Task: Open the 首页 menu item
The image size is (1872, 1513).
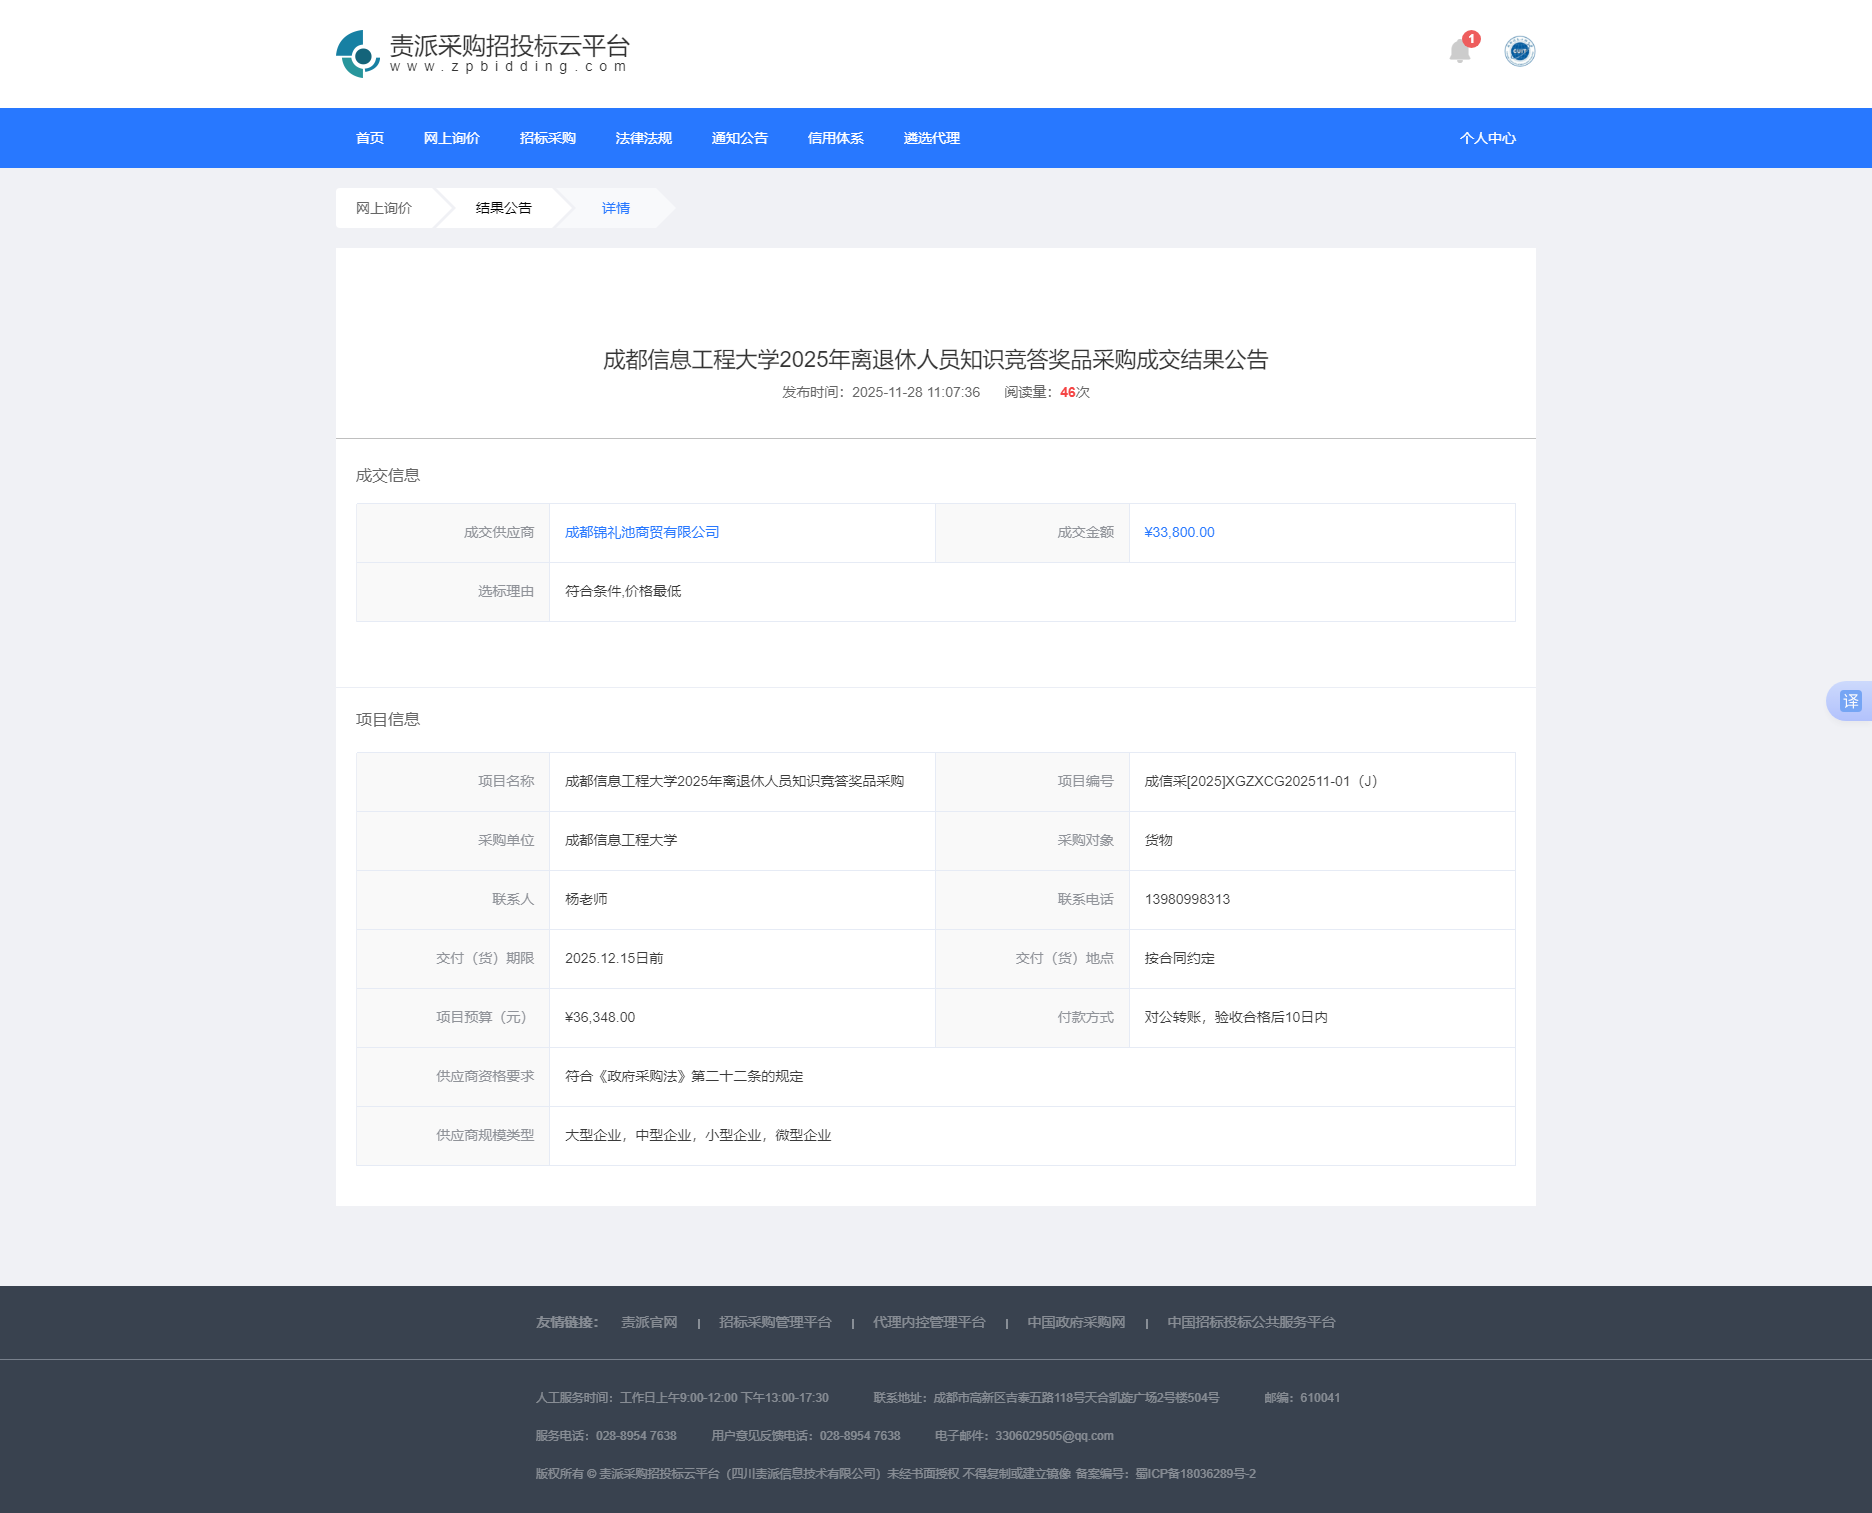Action: pos(370,138)
